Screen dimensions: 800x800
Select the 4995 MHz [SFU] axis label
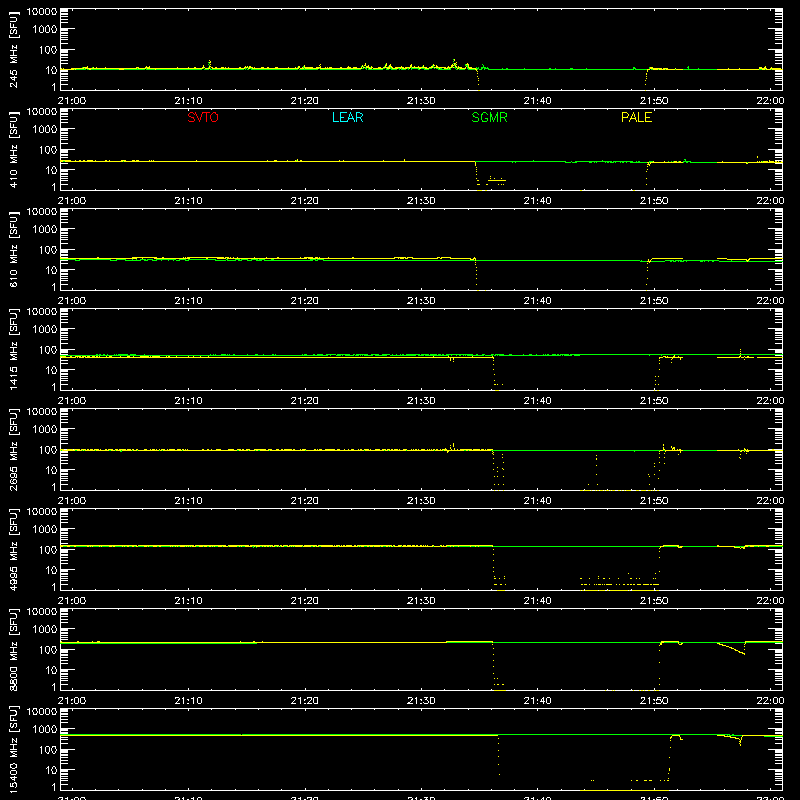point(13,549)
